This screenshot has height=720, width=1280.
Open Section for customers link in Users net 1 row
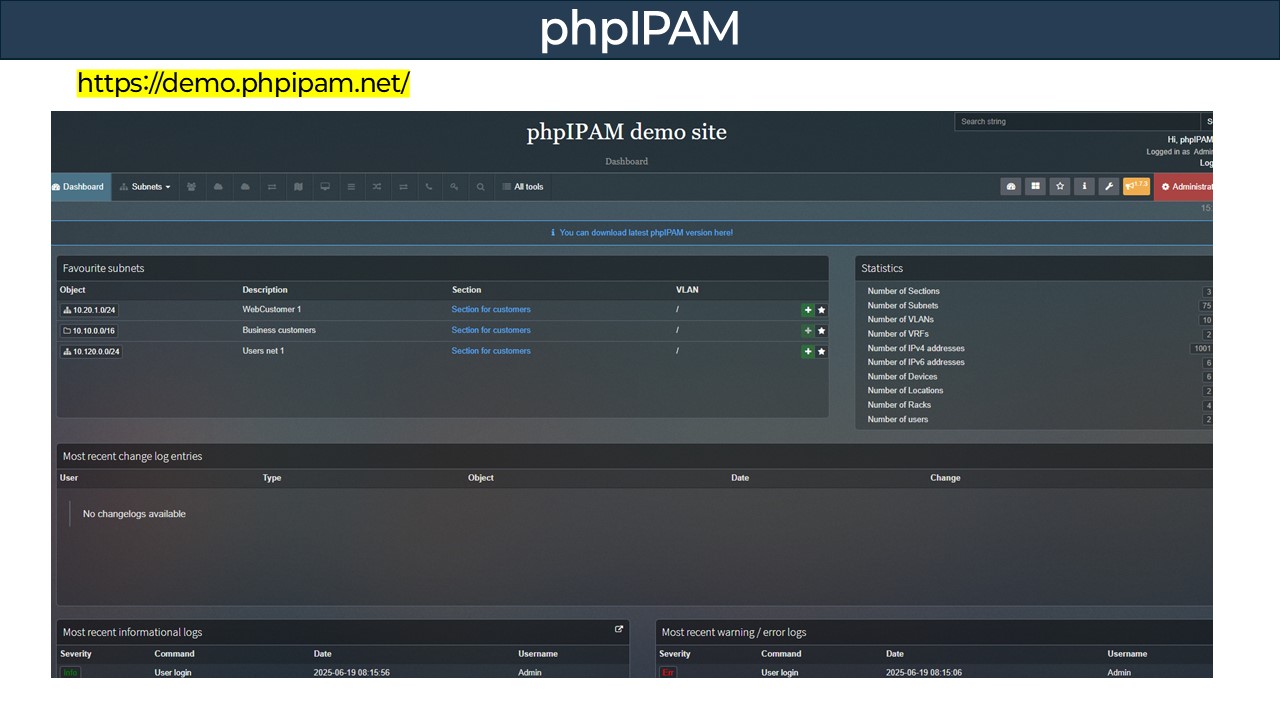pyautogui.click(x=491, y=351)
